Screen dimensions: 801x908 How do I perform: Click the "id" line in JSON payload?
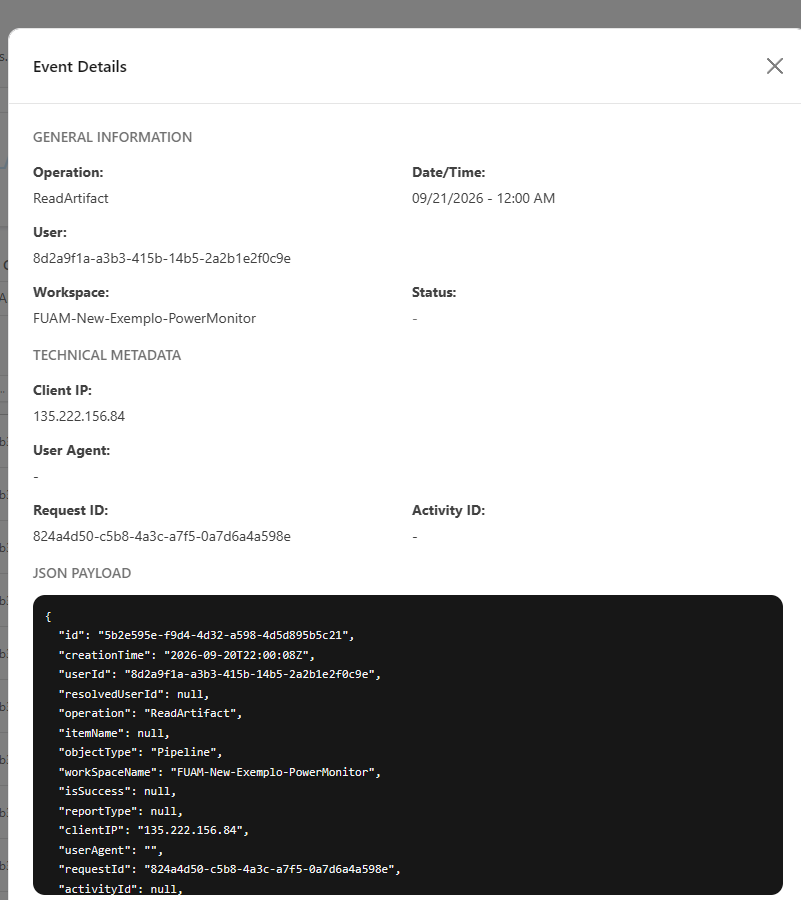(x=206, y=635)
